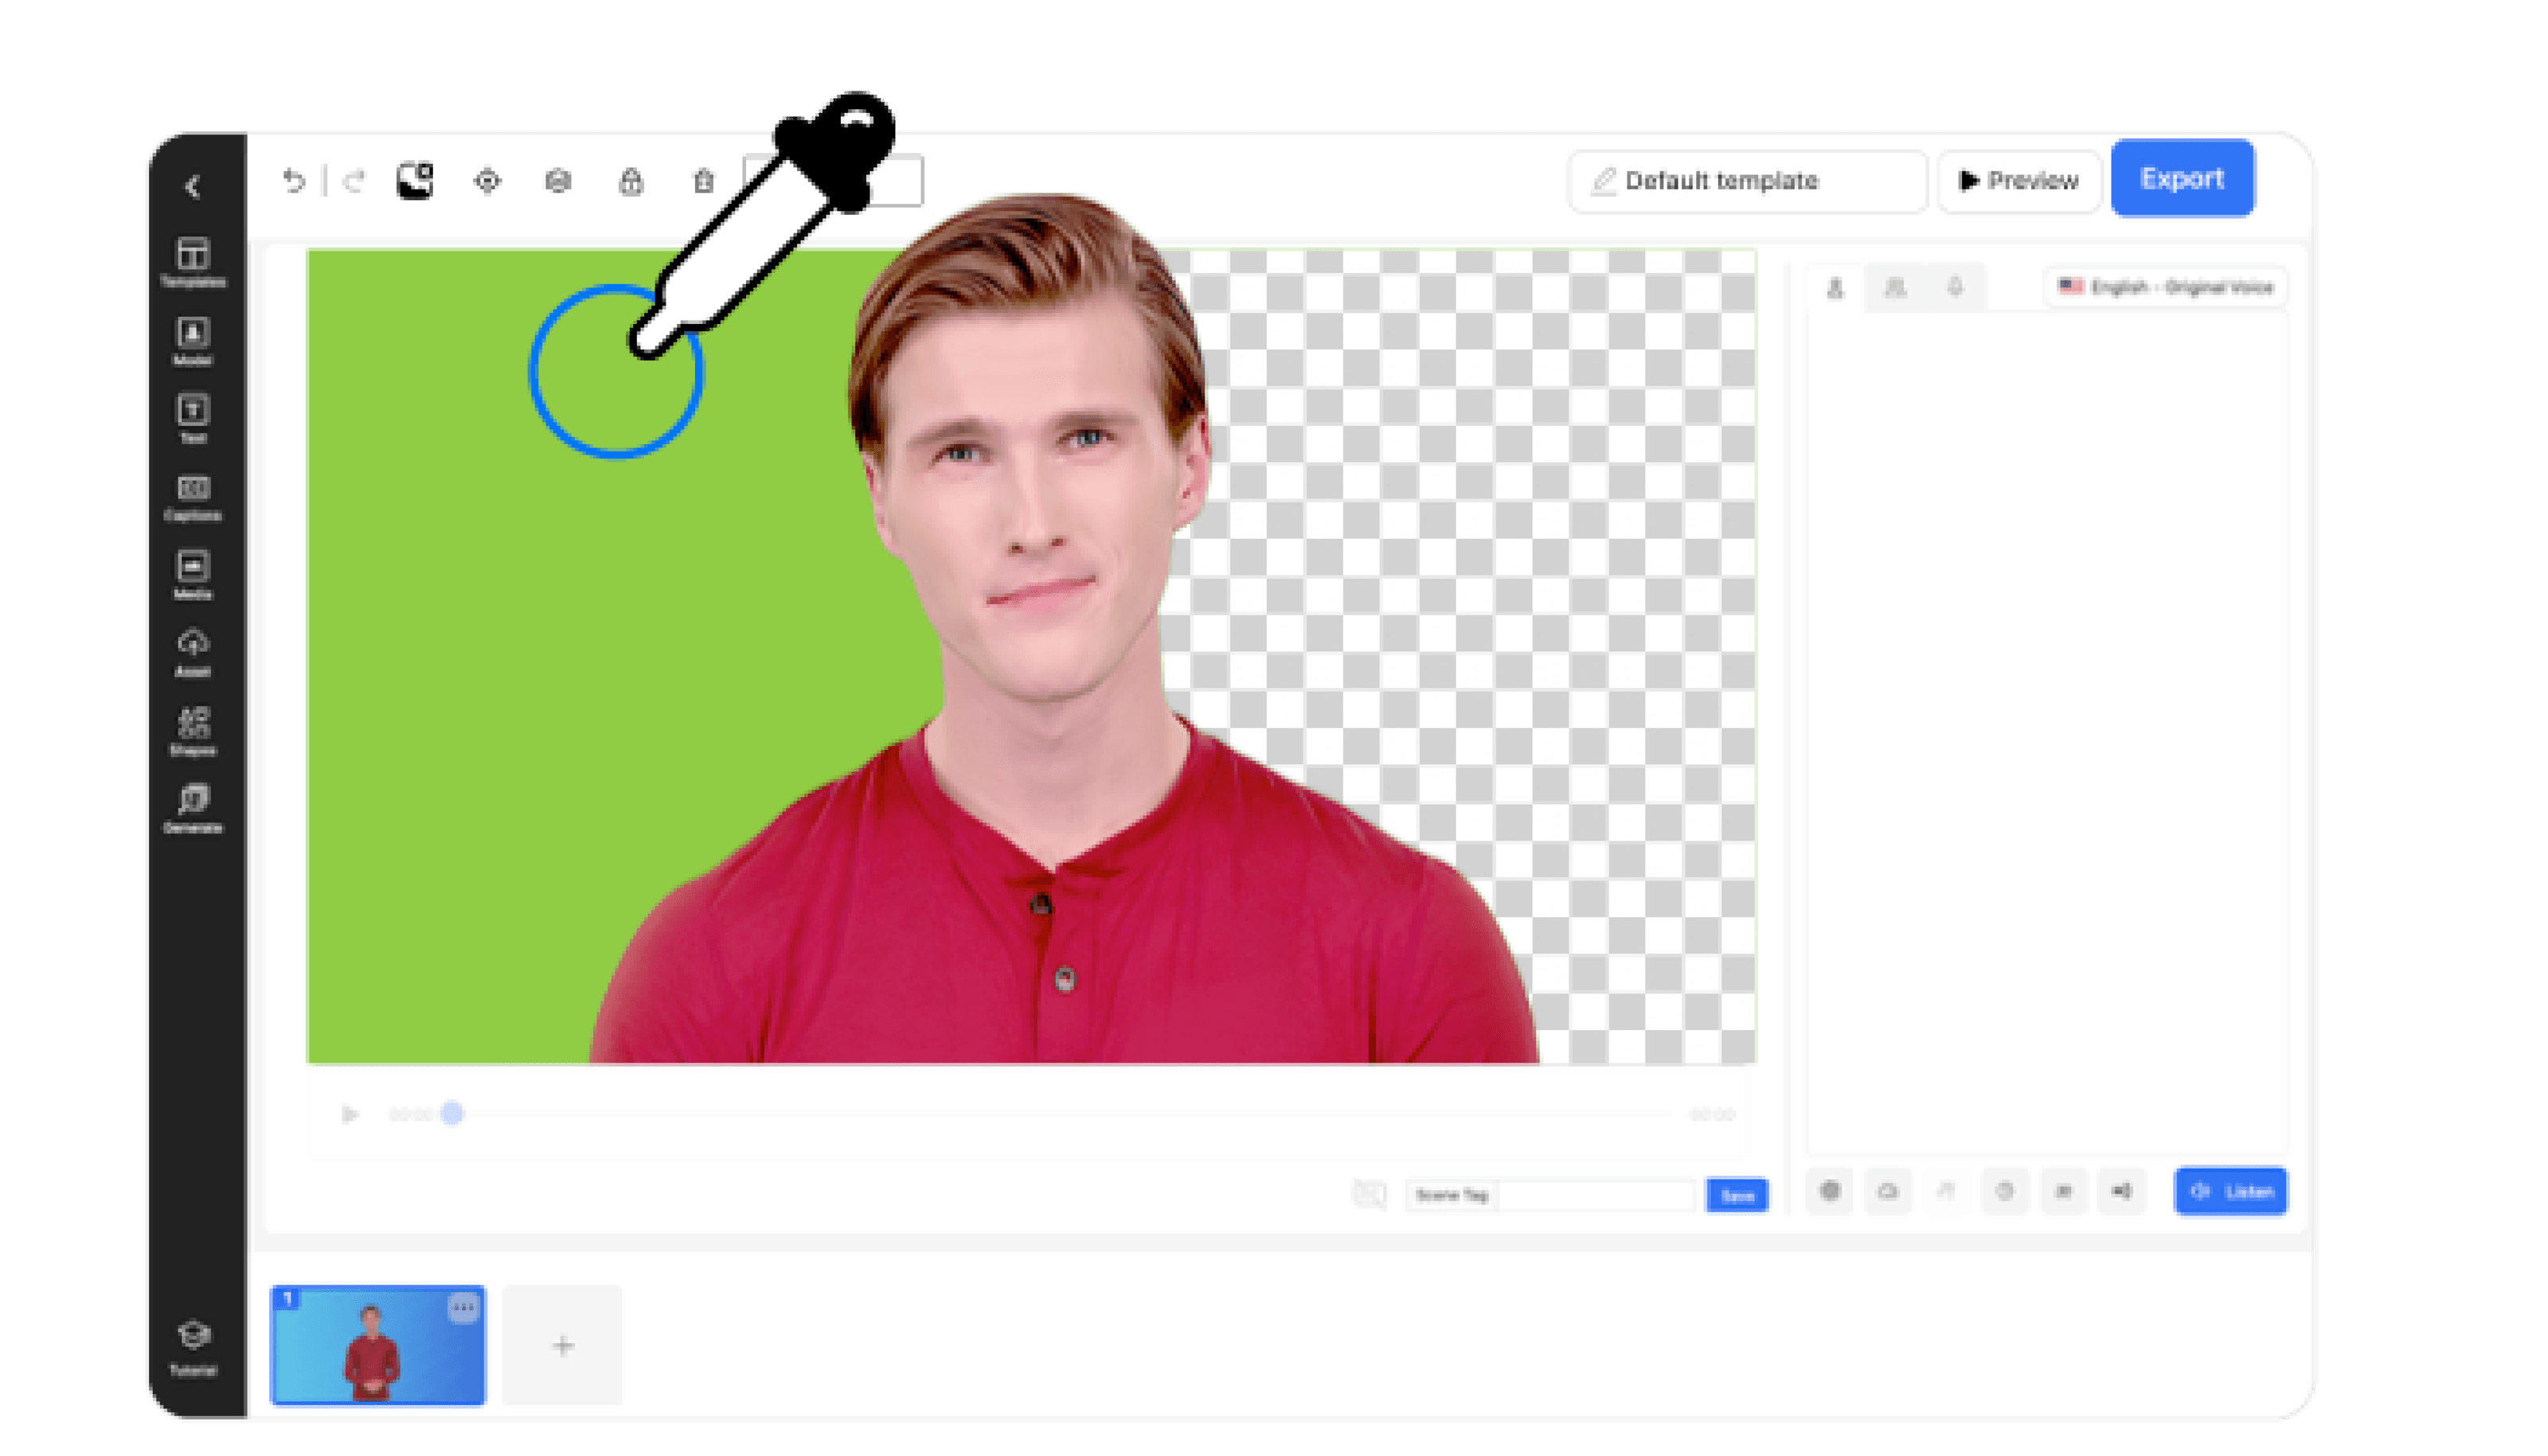
Task: Click the Export button
Action: pyautogui.click(x=2182, y=179)
